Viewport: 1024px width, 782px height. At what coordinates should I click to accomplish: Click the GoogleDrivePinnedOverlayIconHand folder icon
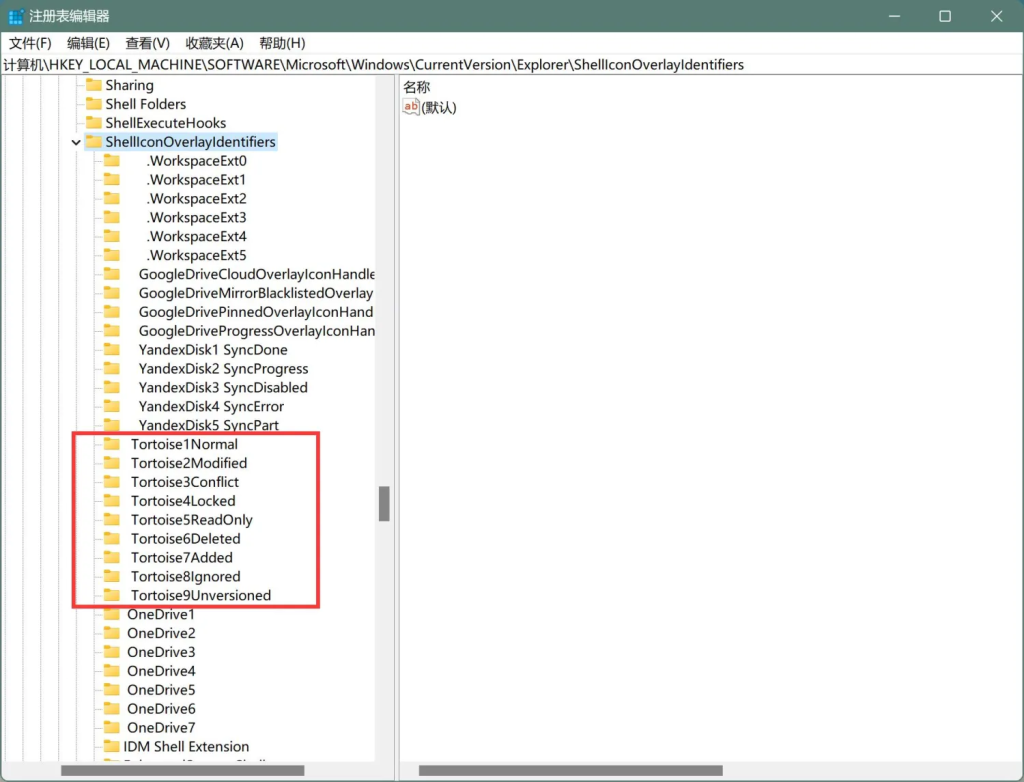coord(112,312)
